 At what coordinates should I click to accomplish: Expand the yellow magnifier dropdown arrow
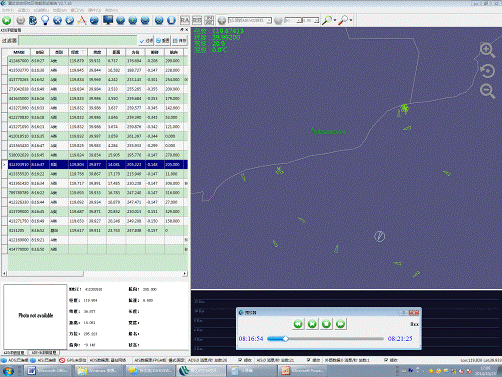tap(335, 20)
